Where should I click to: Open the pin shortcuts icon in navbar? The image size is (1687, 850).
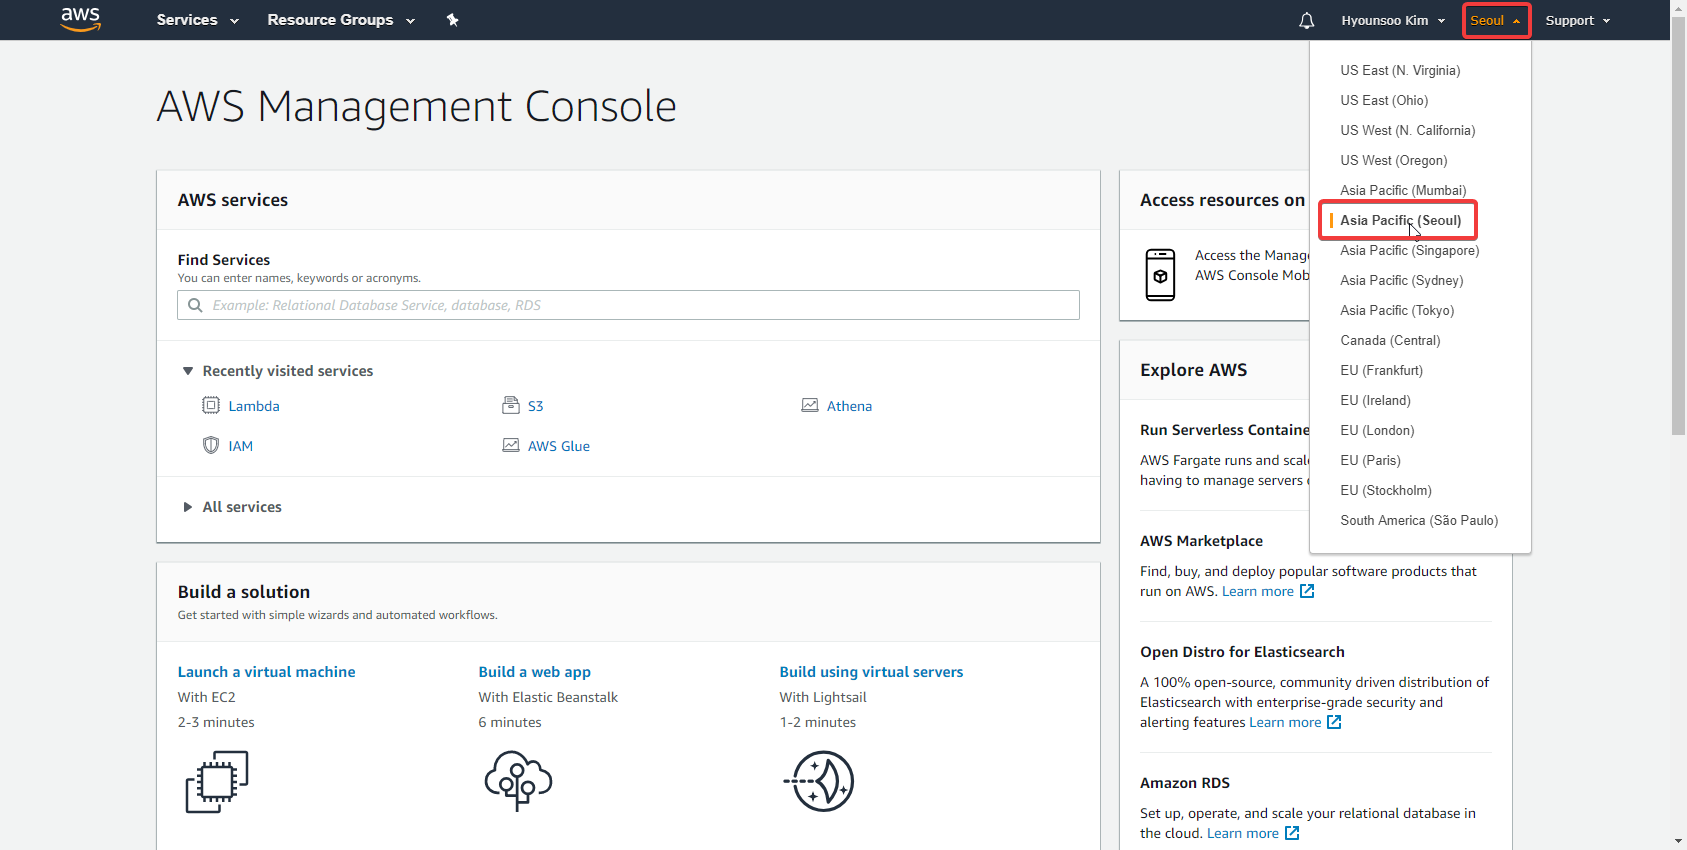(452, 20)
